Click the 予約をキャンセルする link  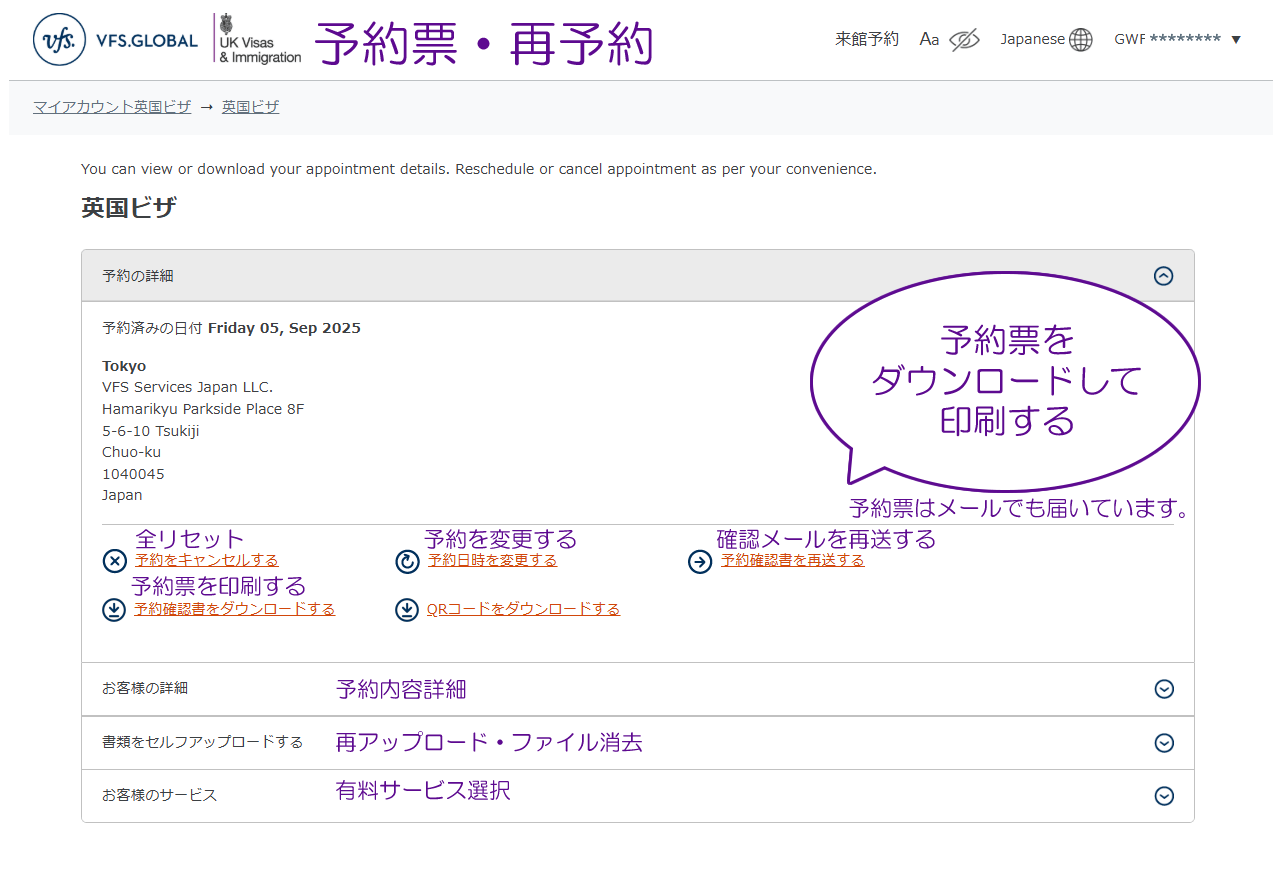(x=207, y=561)
